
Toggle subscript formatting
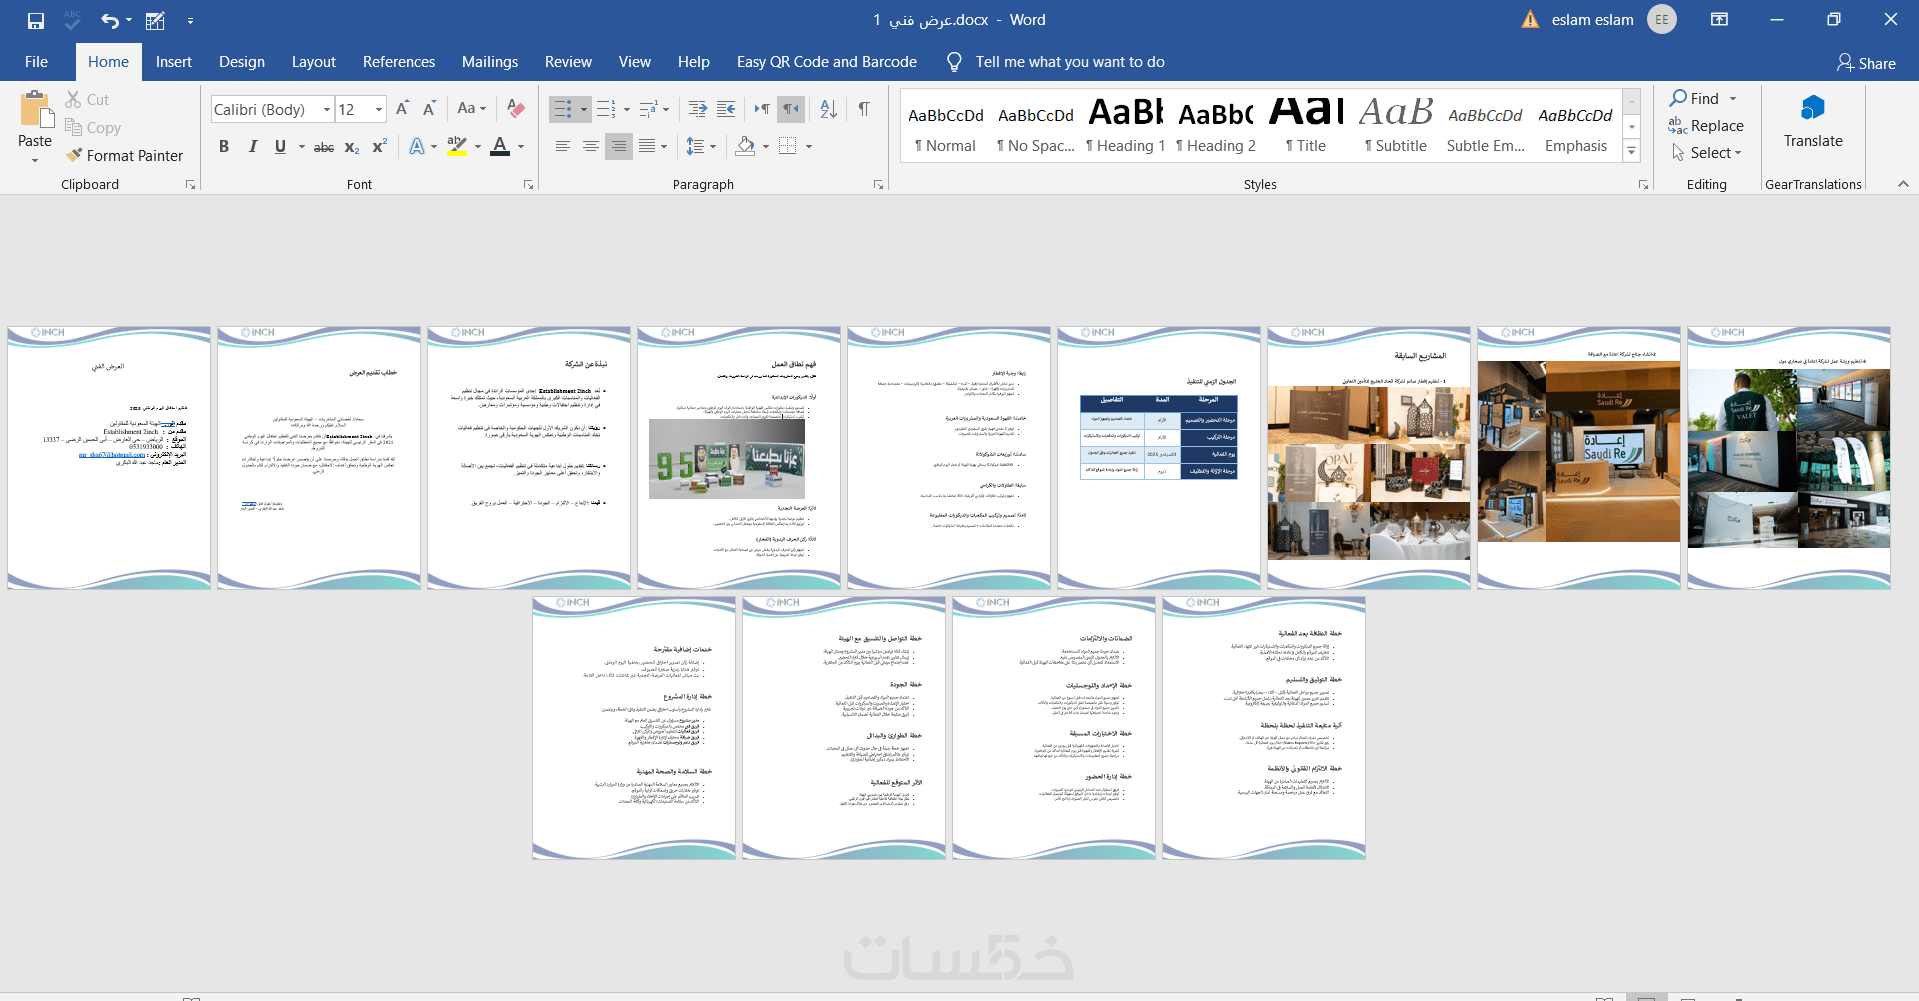click(x=352, y=147)
